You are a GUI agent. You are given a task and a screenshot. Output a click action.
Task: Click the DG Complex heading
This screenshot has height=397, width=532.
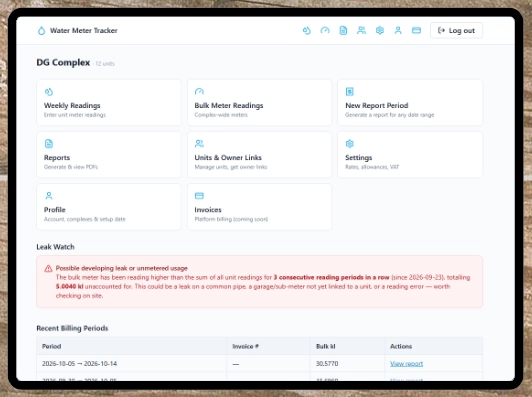click(x=63, y=62)
